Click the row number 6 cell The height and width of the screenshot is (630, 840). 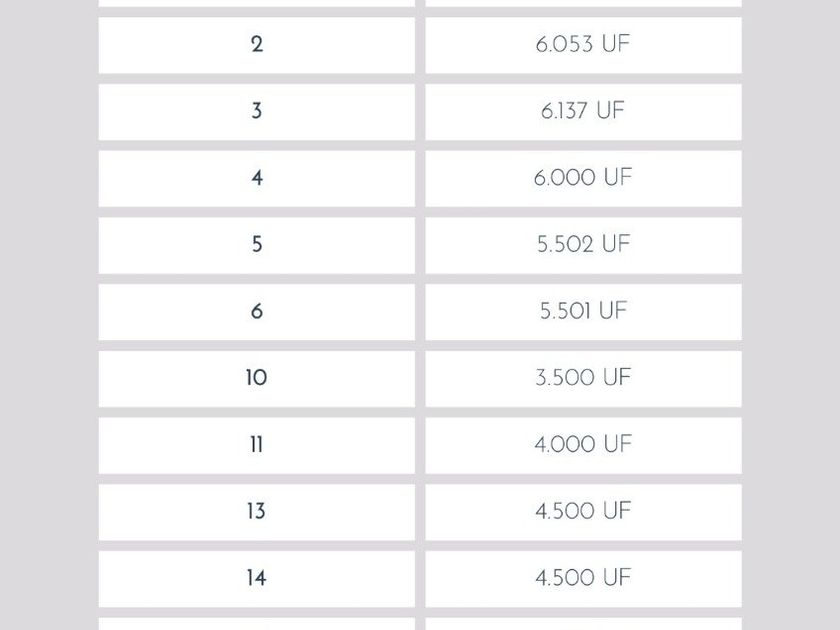(256, 311)
